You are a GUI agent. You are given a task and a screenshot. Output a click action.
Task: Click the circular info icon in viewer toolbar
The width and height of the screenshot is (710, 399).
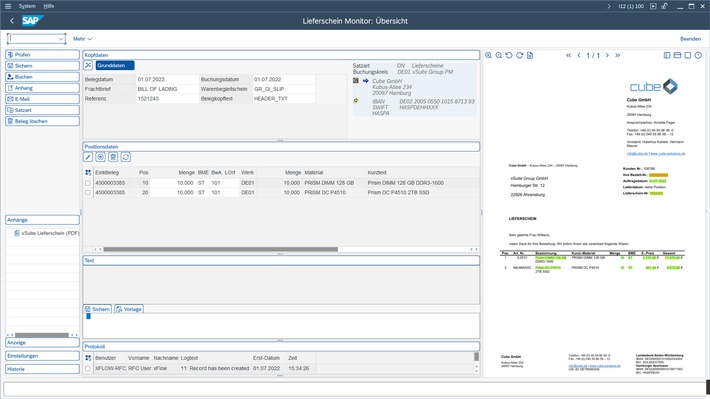(698, 55)
